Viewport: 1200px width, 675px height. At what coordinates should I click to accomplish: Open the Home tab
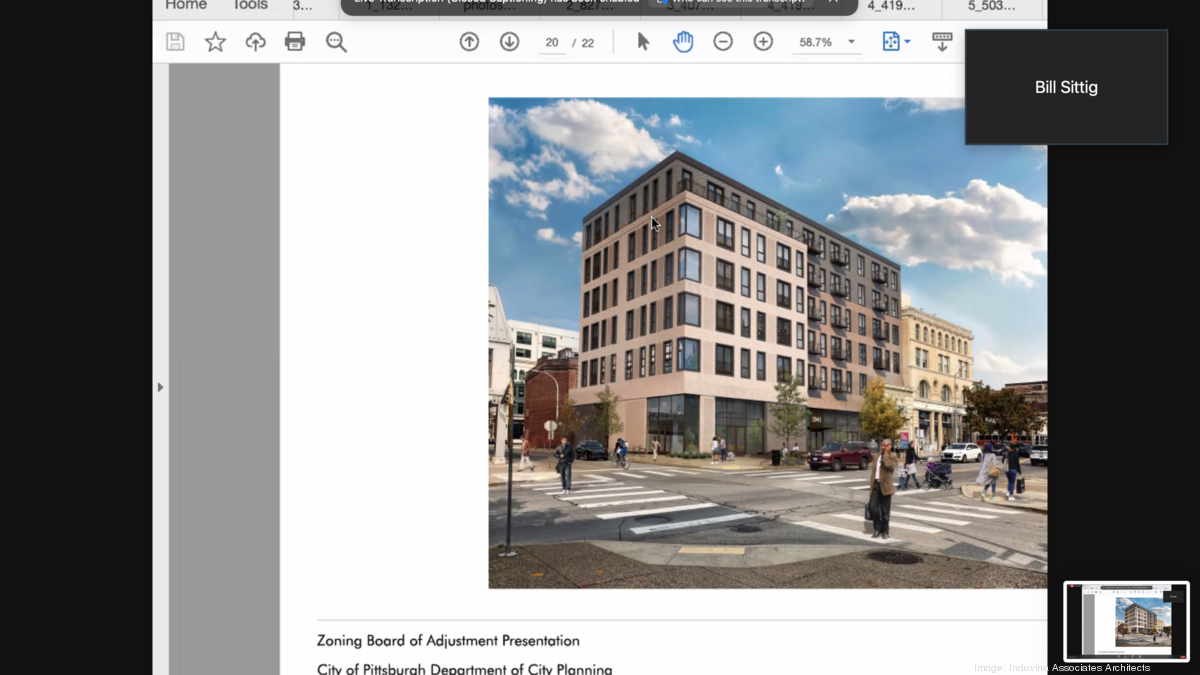pos(186,6)
